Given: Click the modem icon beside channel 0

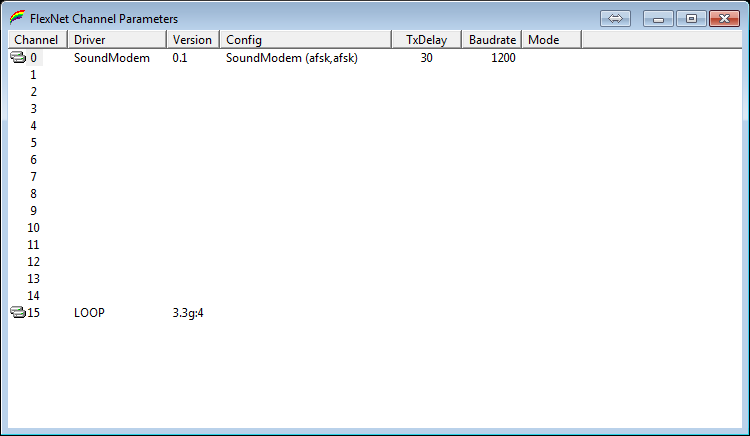Looking at the screenshot, I should coord(18,57).
